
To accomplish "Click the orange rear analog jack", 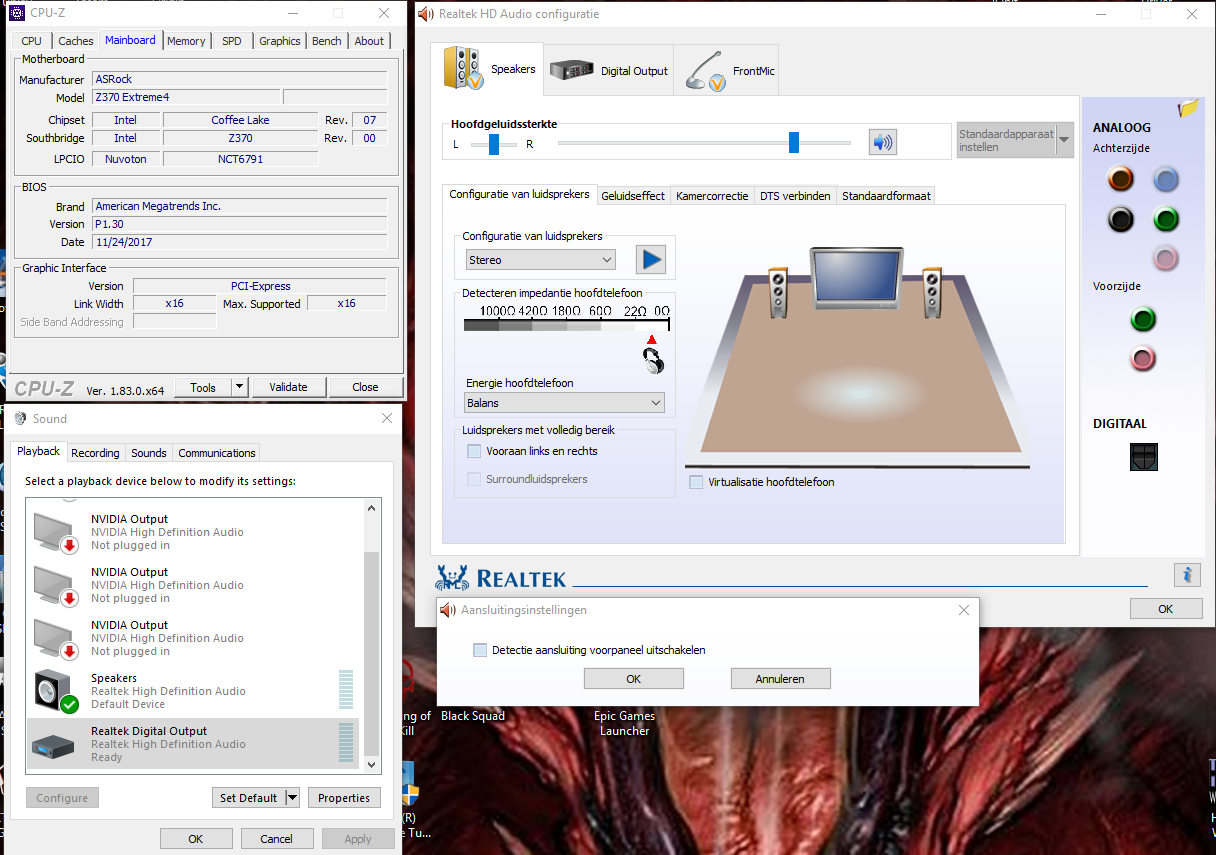I will click(x=1121, y=179).
